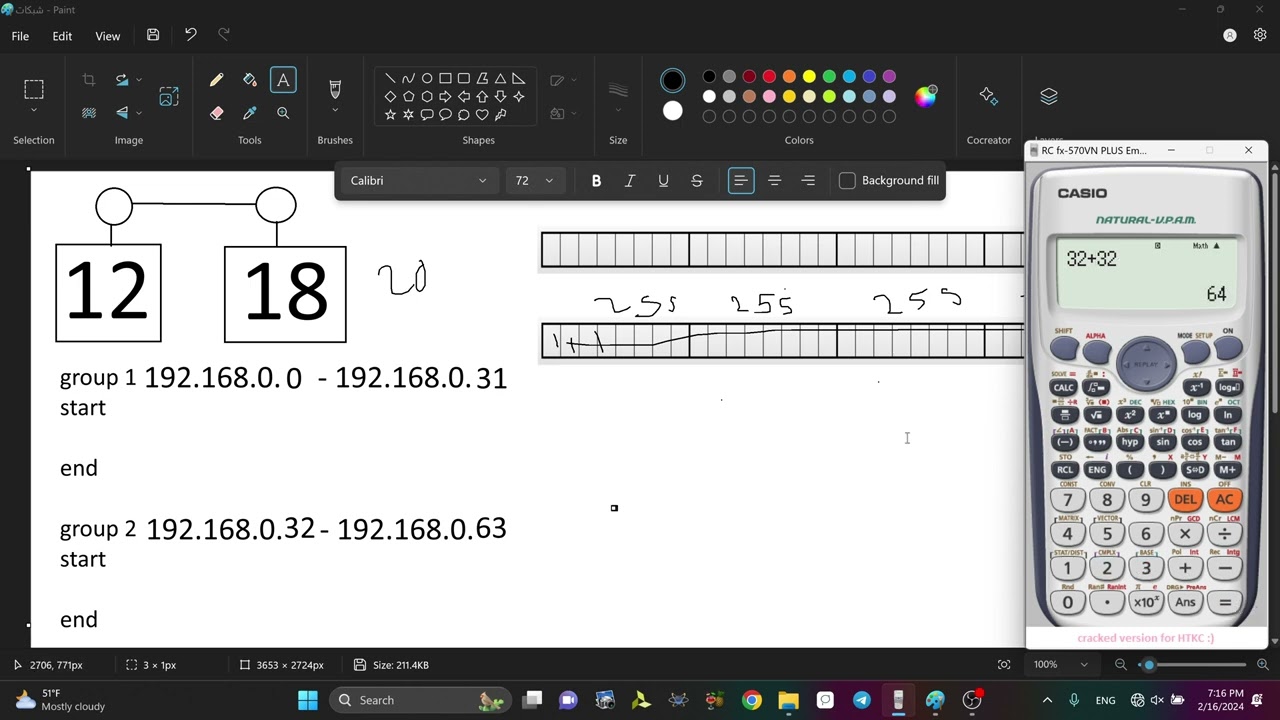Choose the rectangular Selection tool
The image size is (1280, 720).
[x=34, y=89]
